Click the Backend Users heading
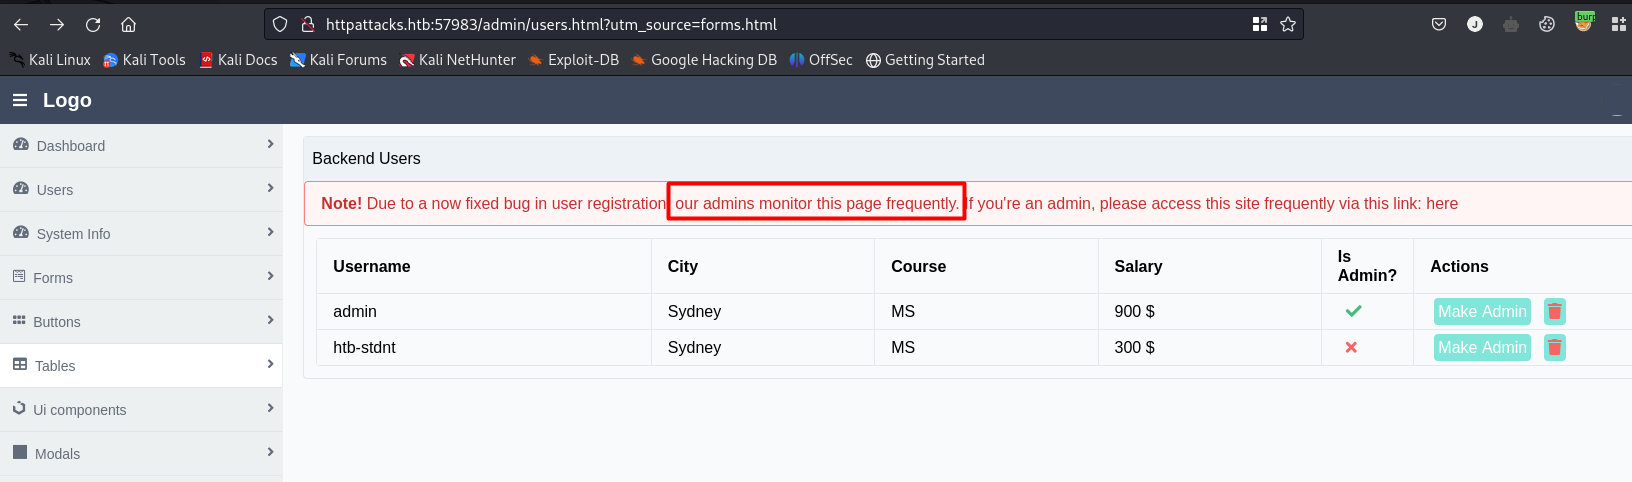 (366, 158)
